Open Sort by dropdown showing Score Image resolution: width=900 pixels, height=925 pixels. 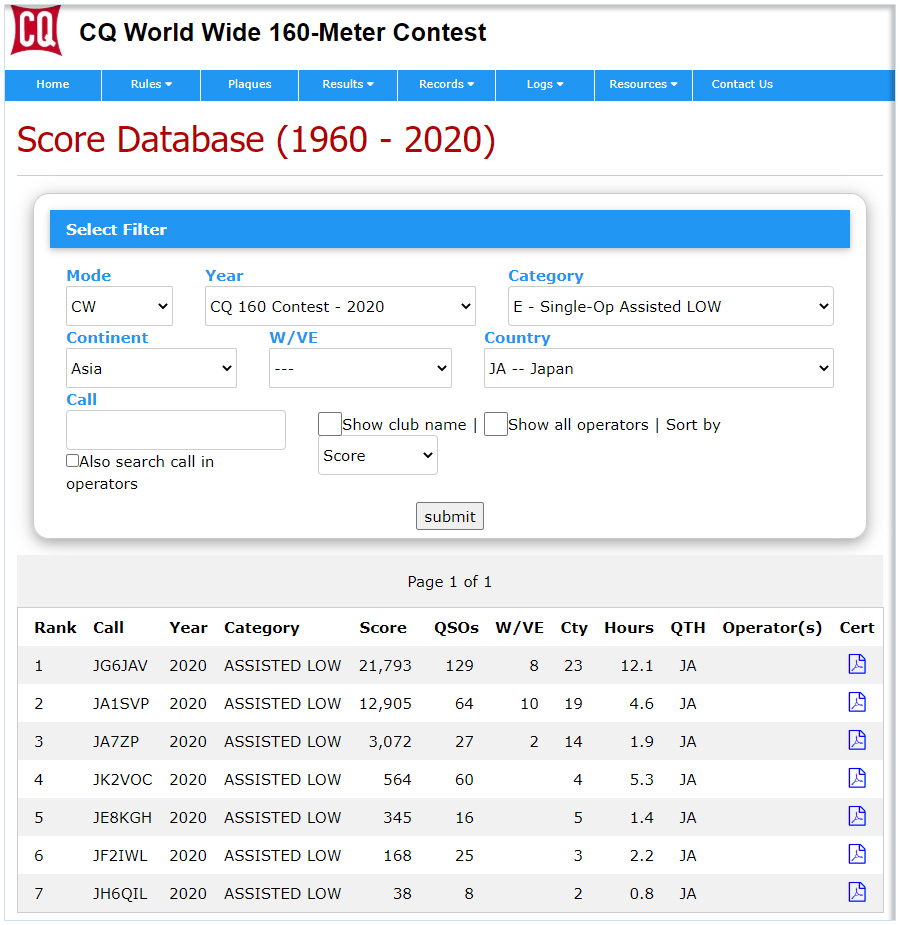point(377,455)
